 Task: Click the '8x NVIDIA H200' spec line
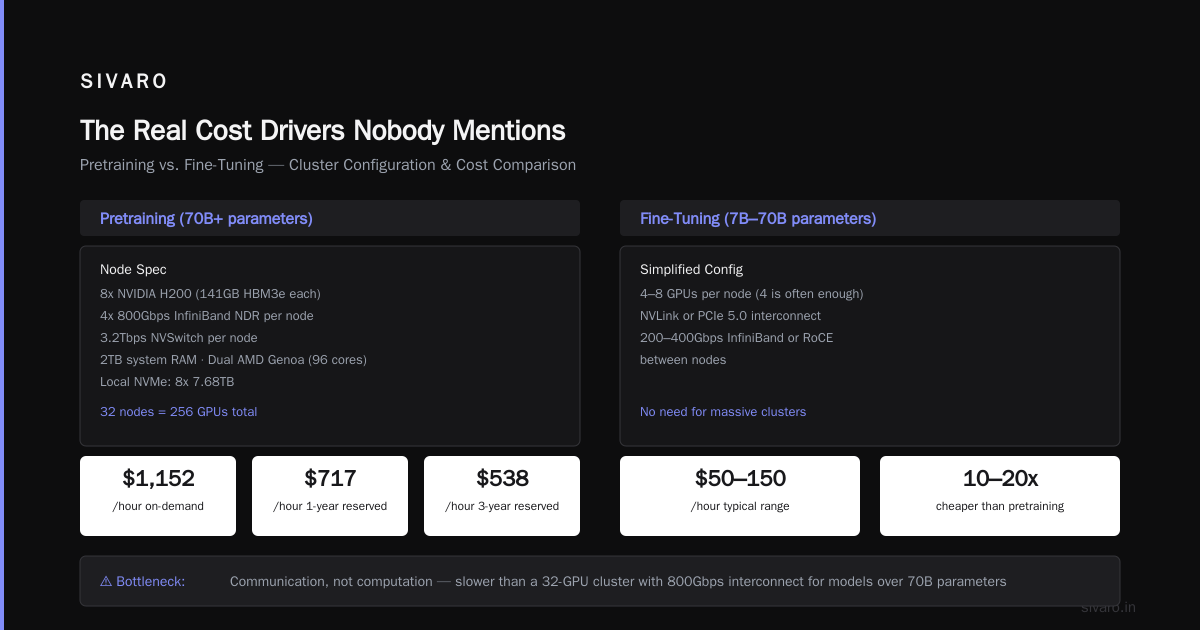[x=210, y=294]
